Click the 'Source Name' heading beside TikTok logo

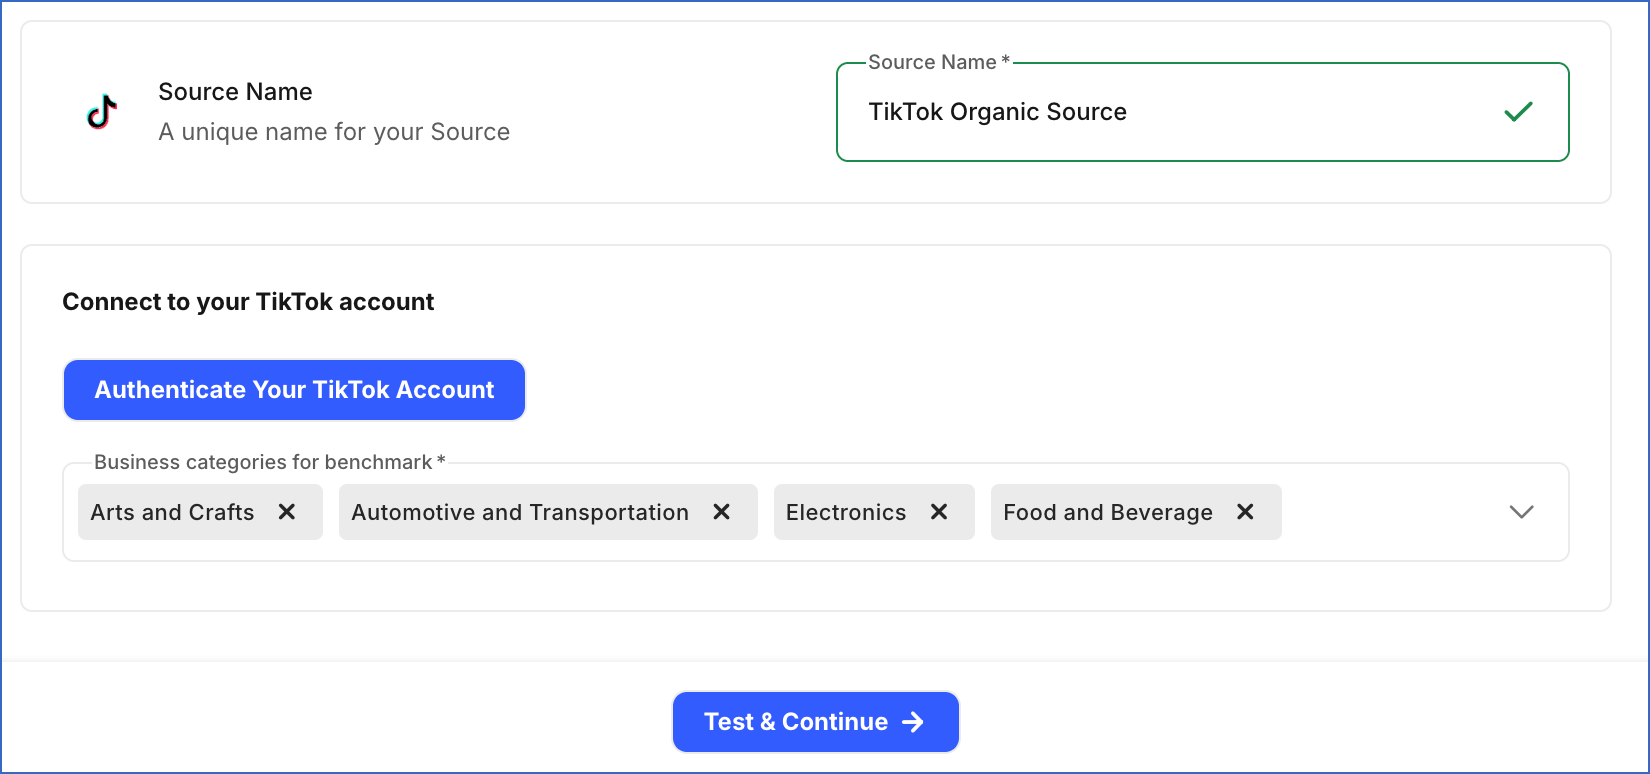point(235,92)
